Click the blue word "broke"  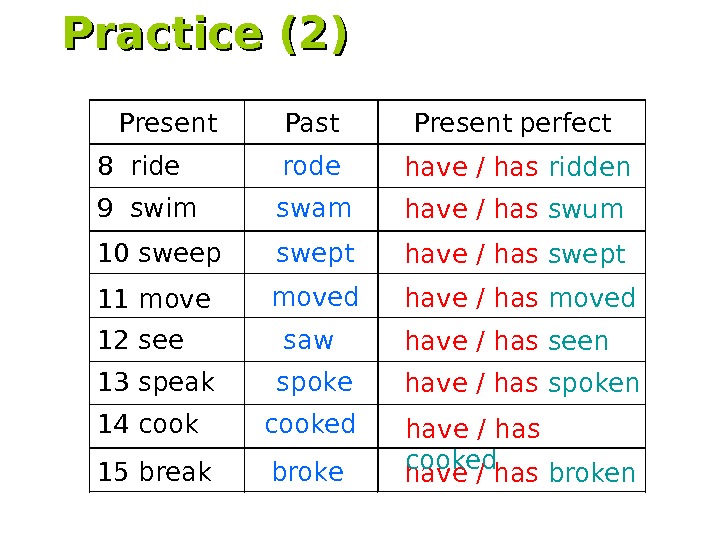click(x=308, y=472)
